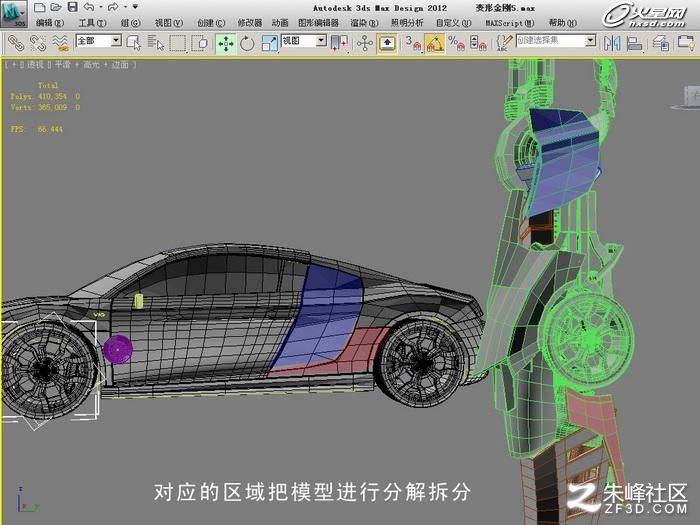Create a new scene with New icon
The height and width of the screenshot is (525, 700).
click(40, 7)
